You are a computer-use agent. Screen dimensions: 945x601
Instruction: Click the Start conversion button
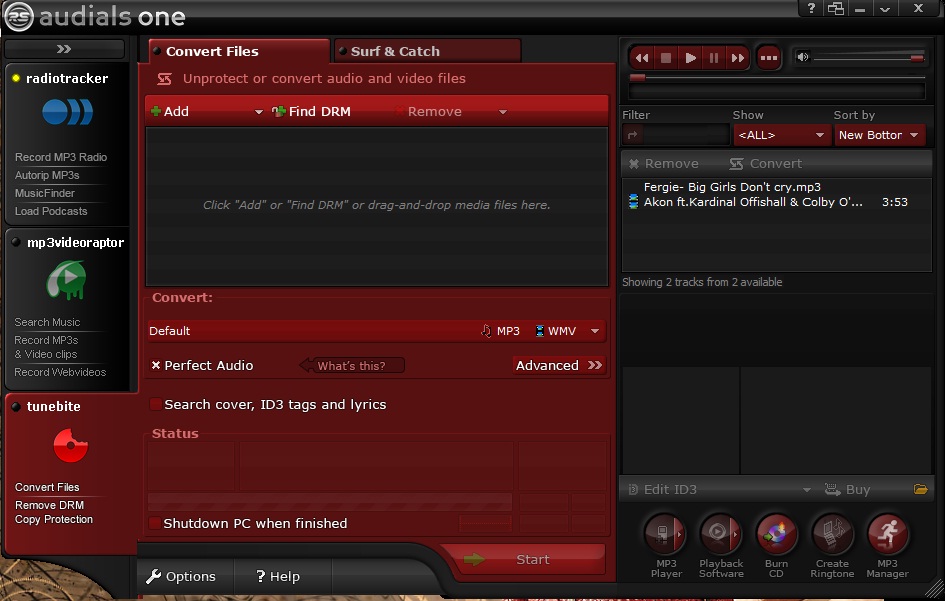[524, 559]
